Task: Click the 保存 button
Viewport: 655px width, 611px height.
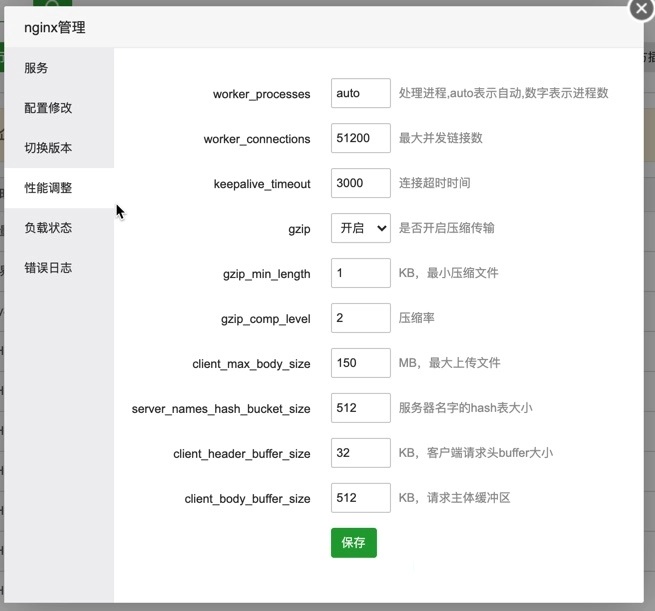Action: 353,542
